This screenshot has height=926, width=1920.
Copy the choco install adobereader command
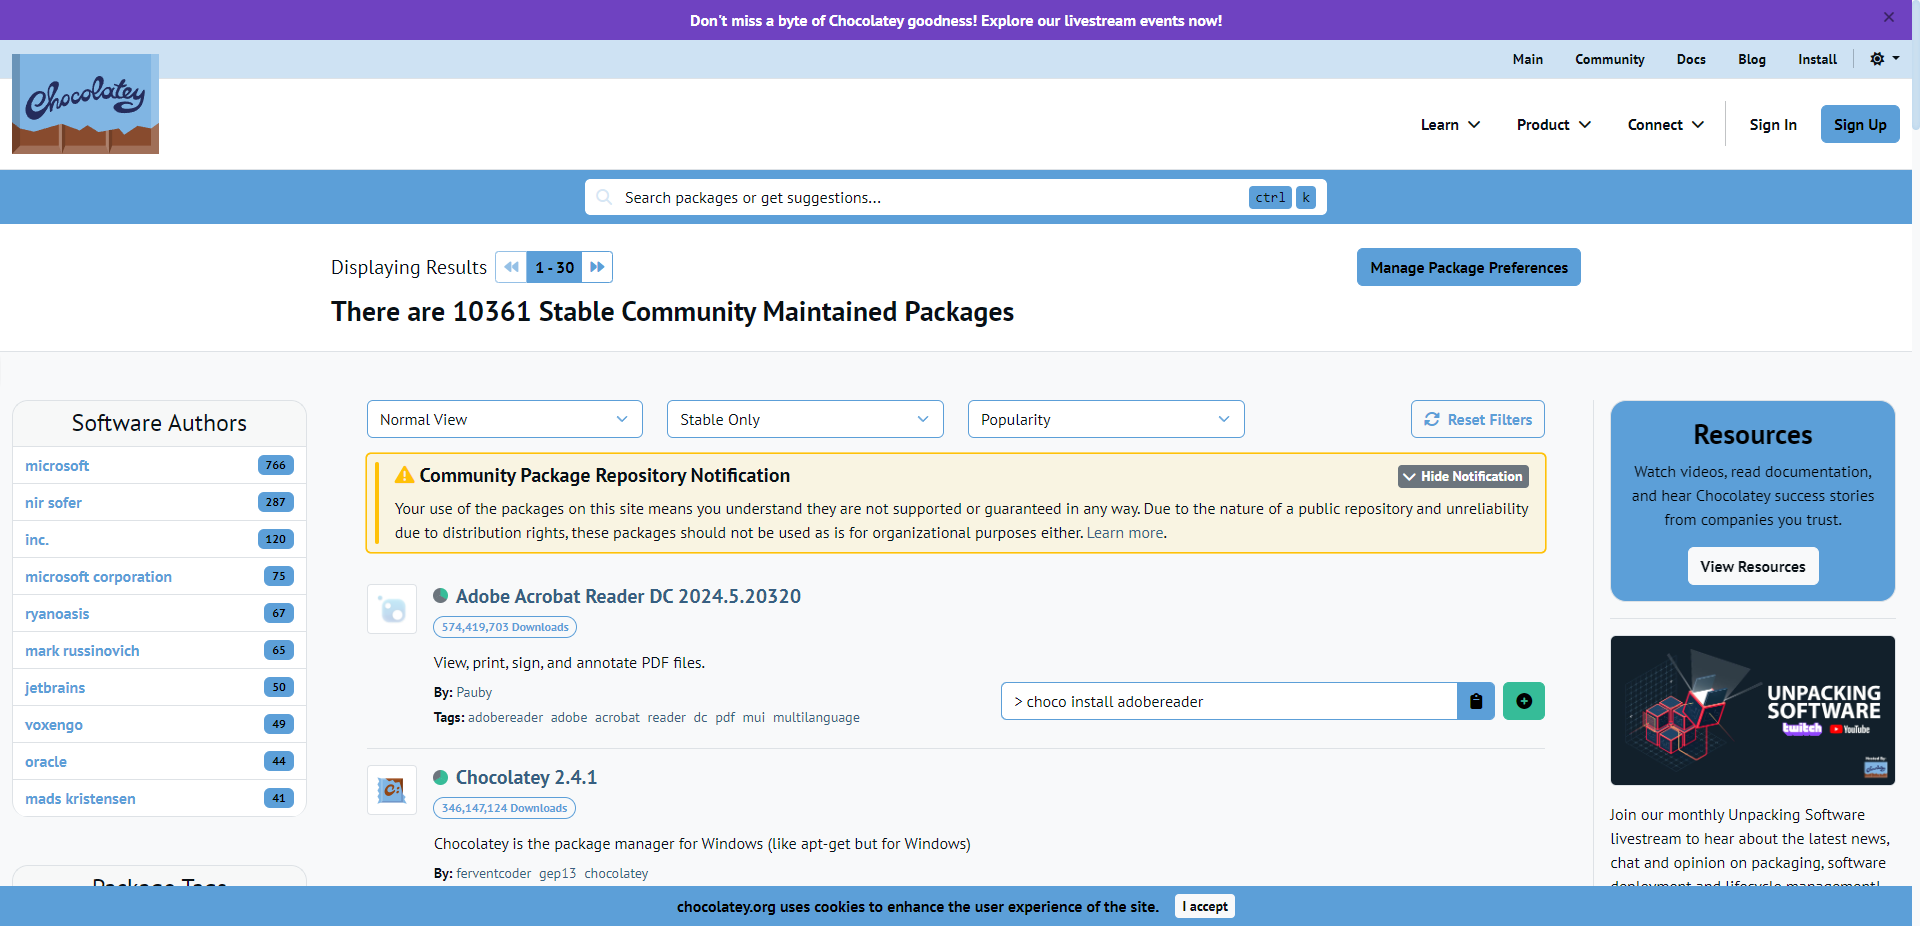click(x=1475, y=701)
